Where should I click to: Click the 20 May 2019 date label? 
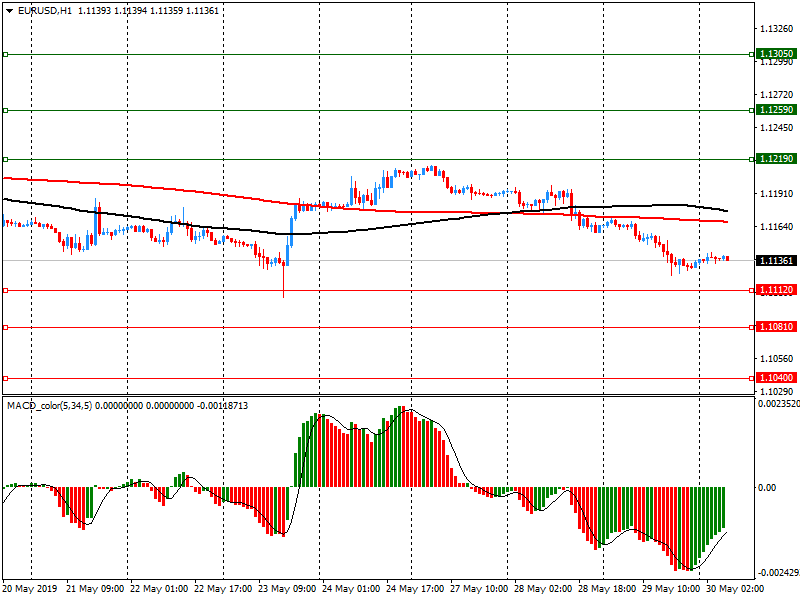coord(31,589)
